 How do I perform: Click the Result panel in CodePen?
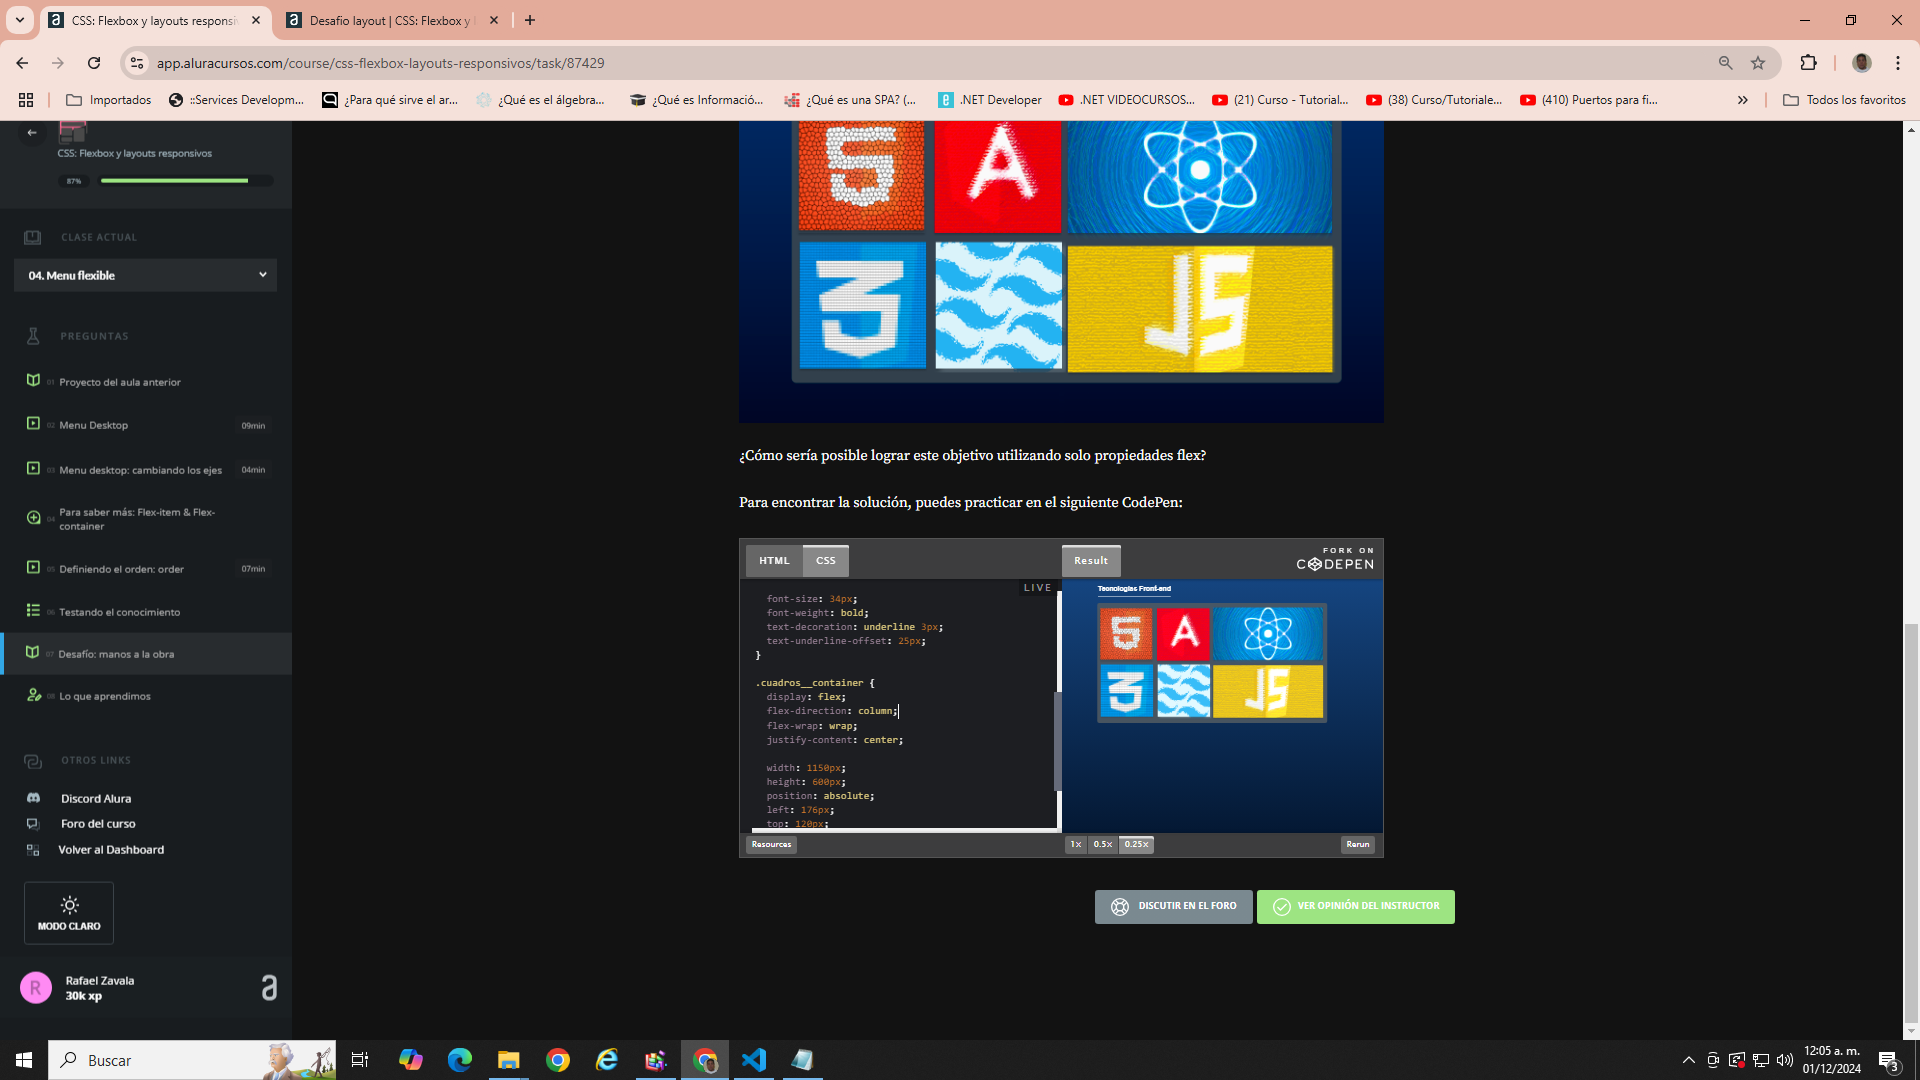point(1091,560)
